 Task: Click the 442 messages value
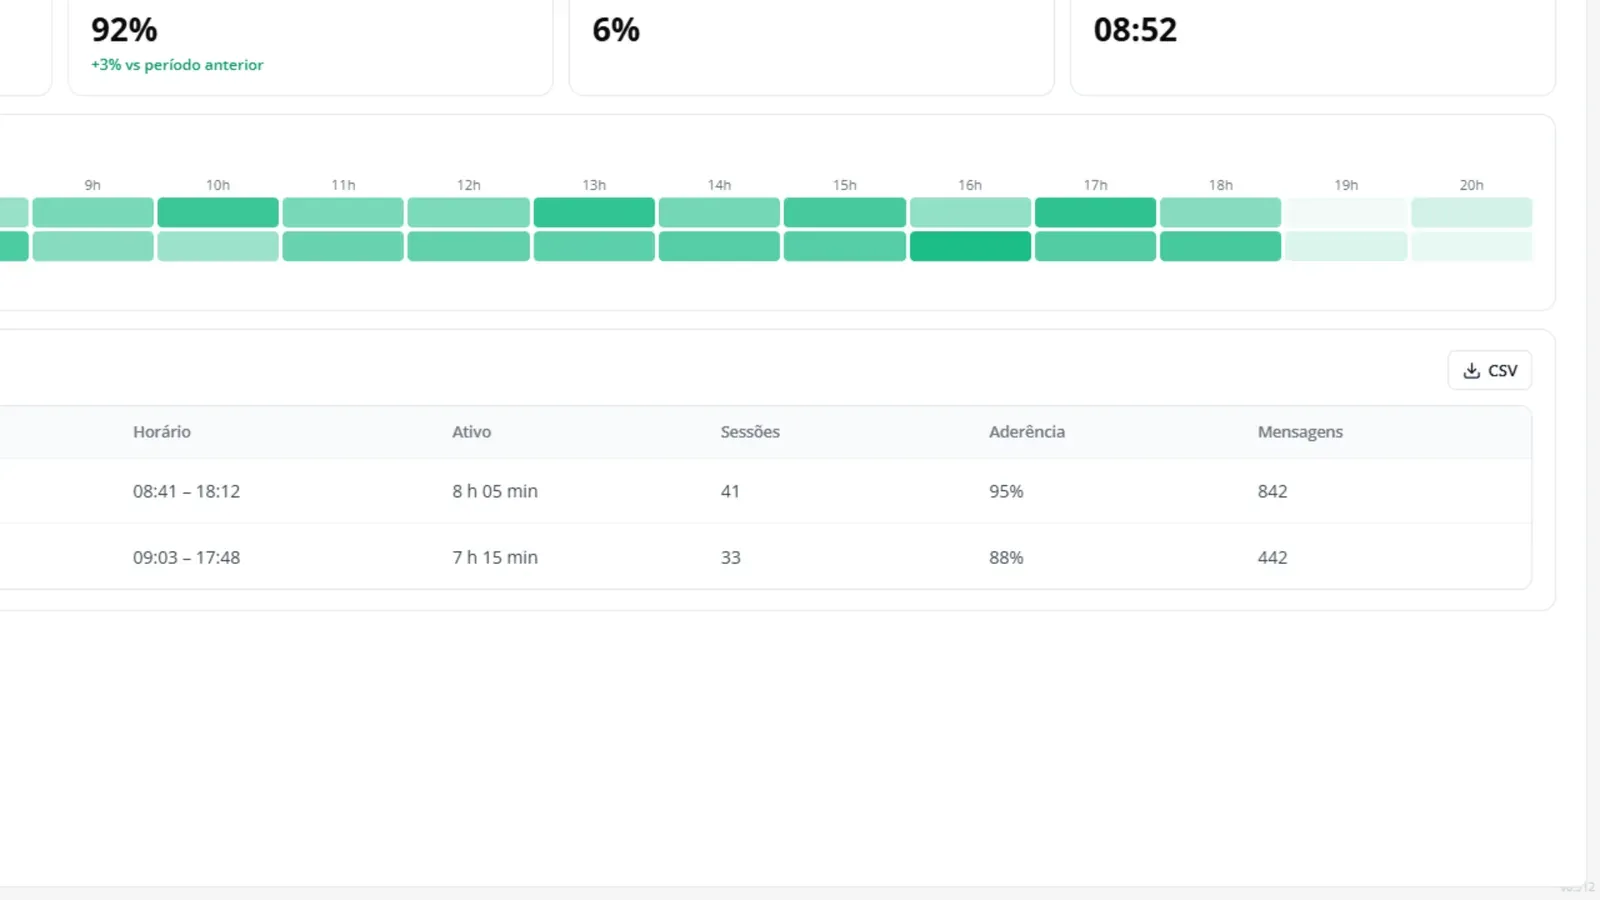click(1272, 557)
